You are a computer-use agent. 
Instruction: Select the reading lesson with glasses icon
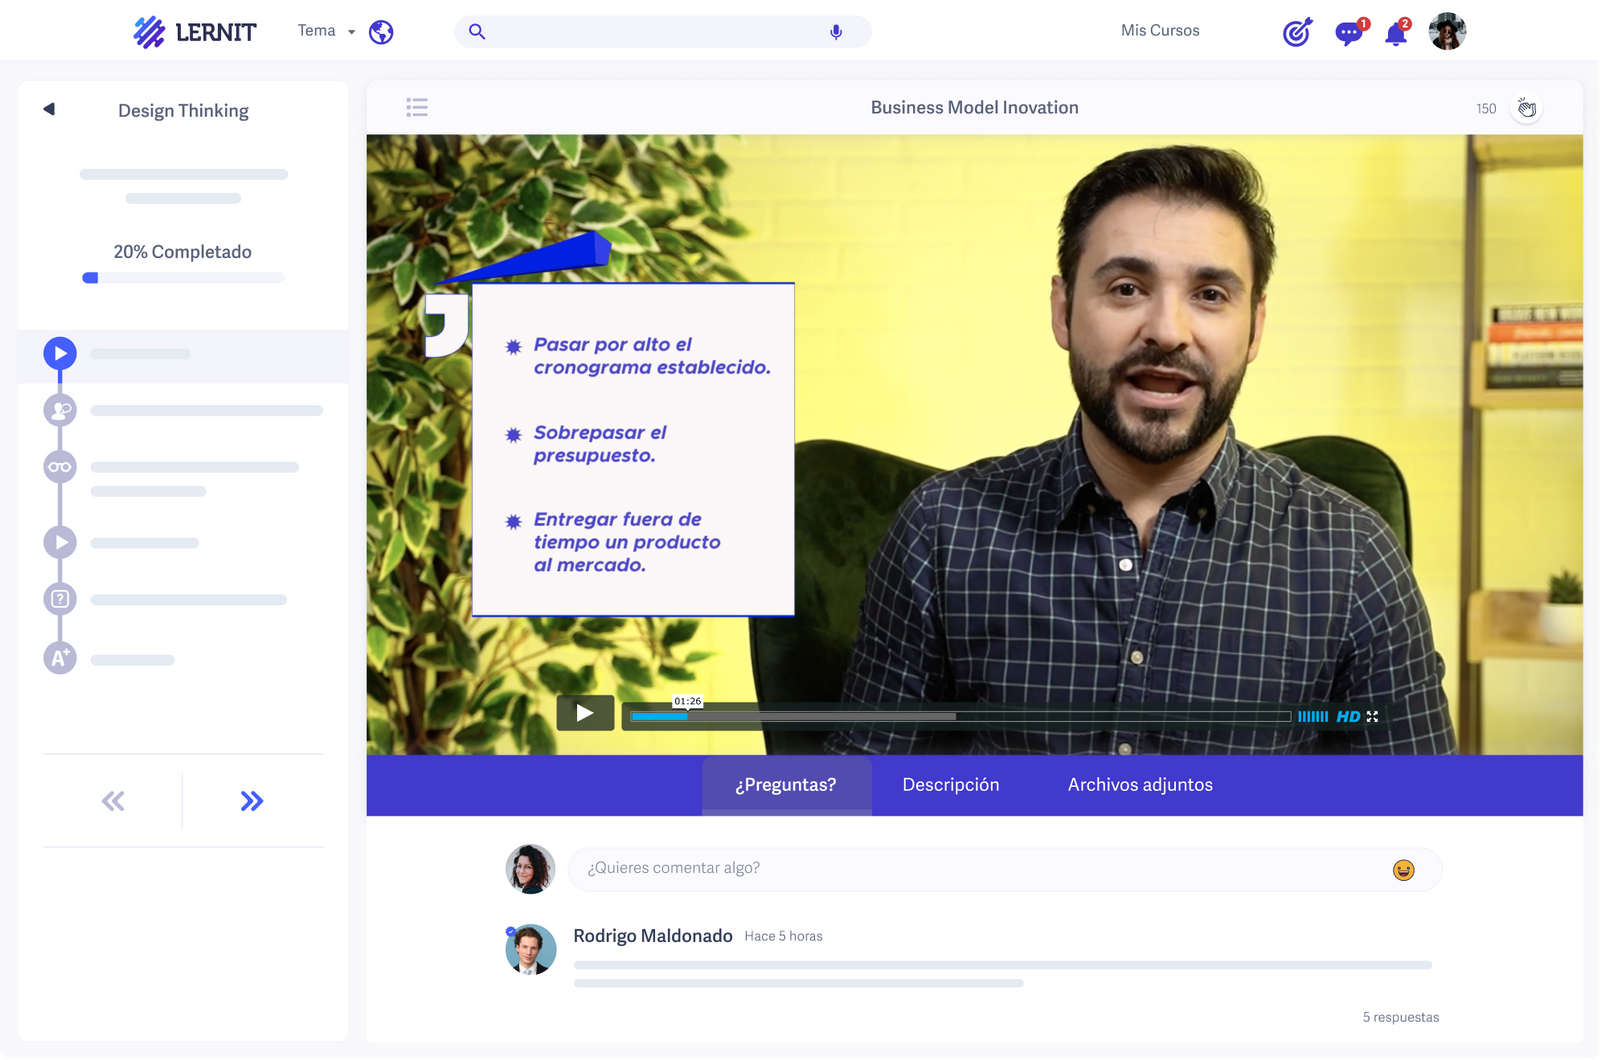tap(60, 466)
